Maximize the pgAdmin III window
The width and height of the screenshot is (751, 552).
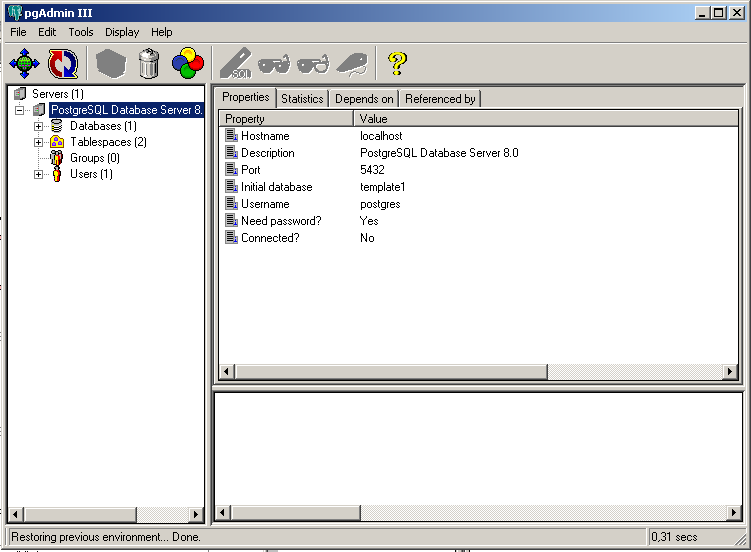pyautogui.click(x=719, y=13)
